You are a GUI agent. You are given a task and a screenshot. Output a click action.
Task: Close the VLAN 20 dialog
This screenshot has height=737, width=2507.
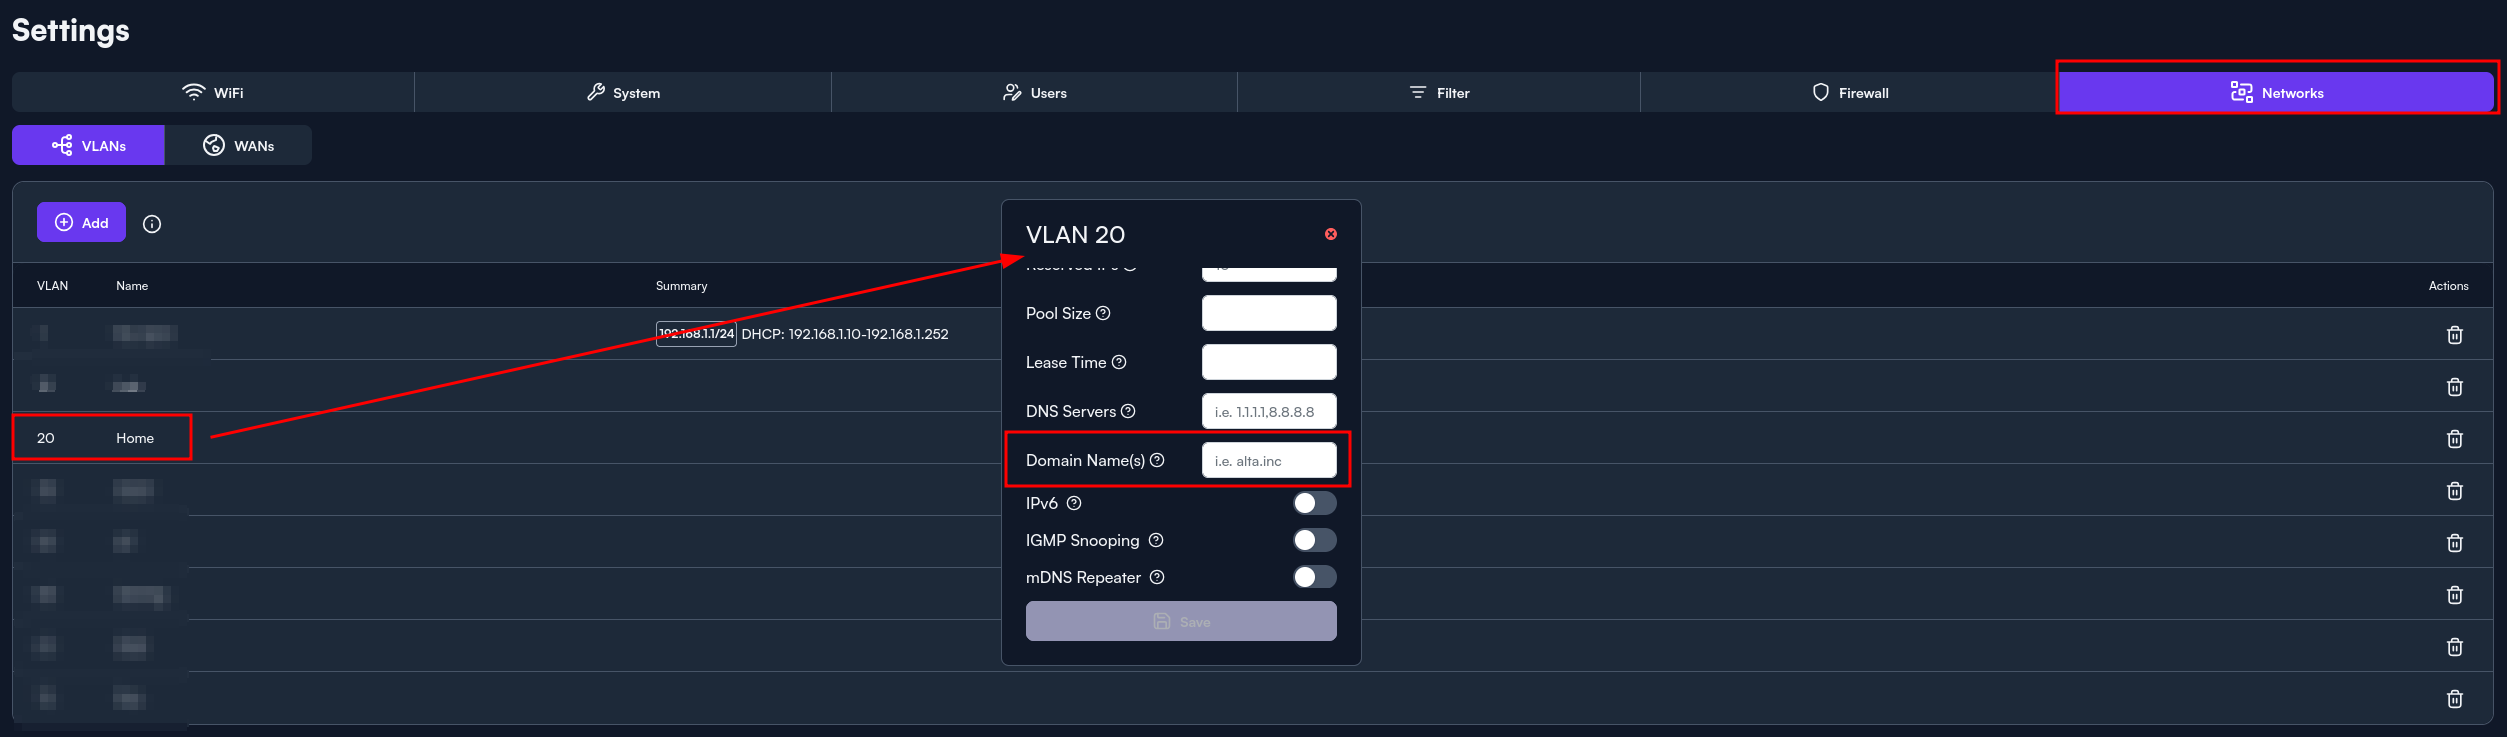pos(1330,234)
